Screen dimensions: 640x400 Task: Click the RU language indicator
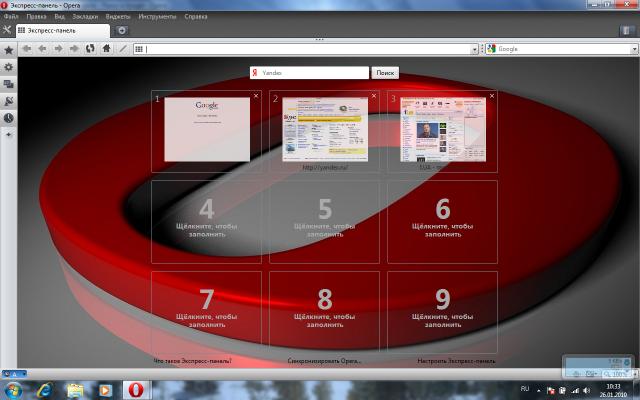pyautogui.click(x=525, y=389)
